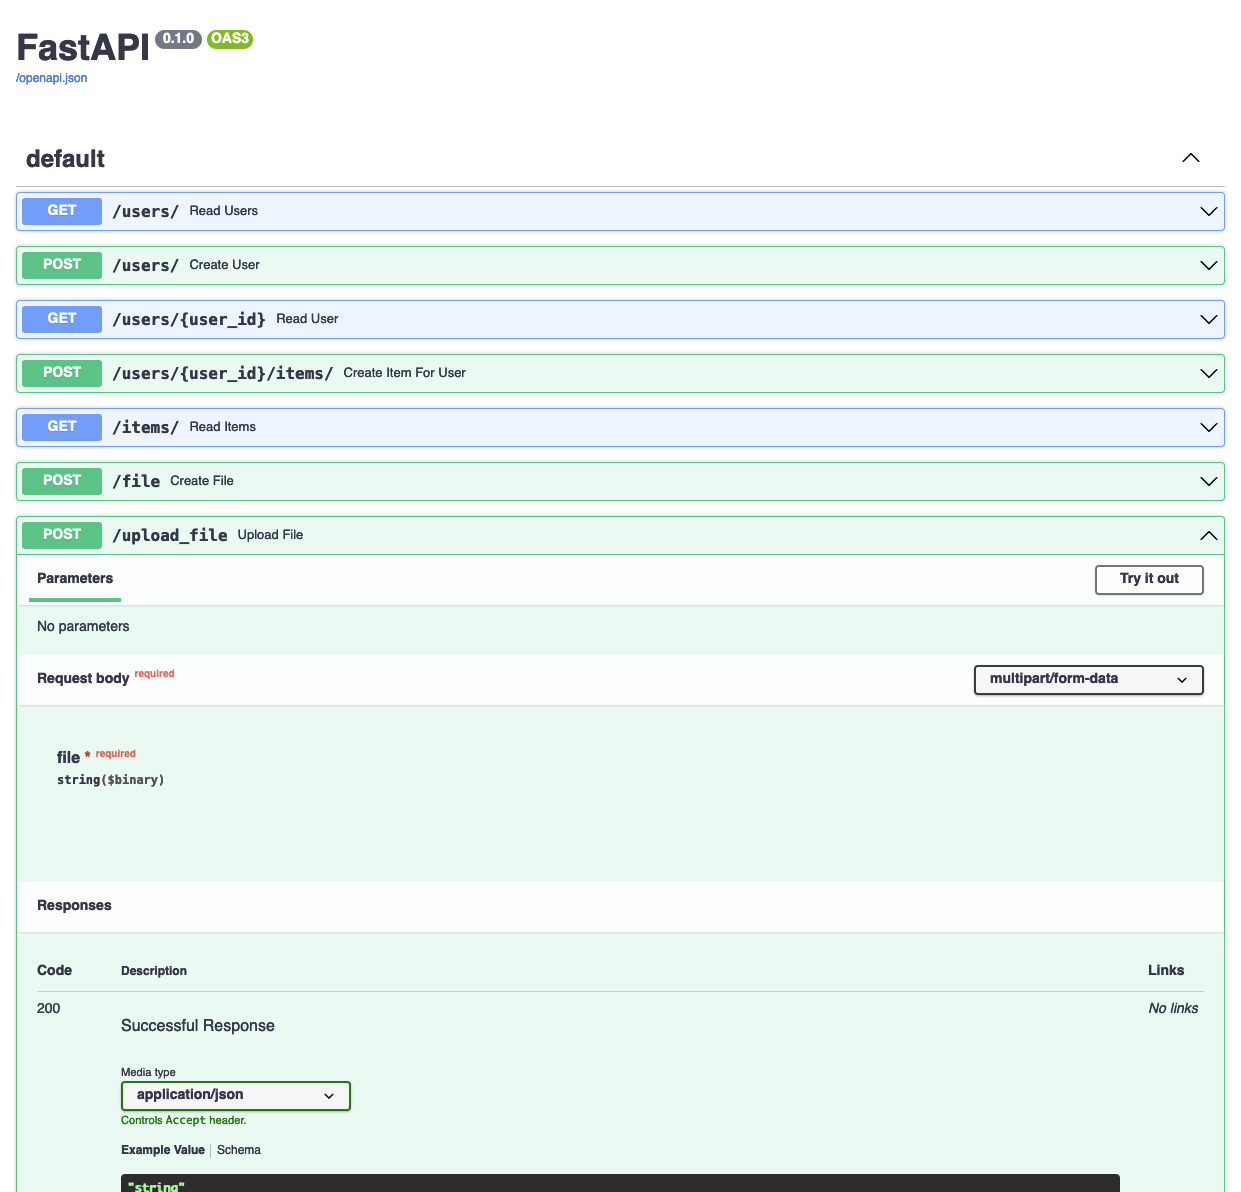Click the GET badge for Read Users
Viewport: 1241px width, 1192px height.
pos(62,211)
